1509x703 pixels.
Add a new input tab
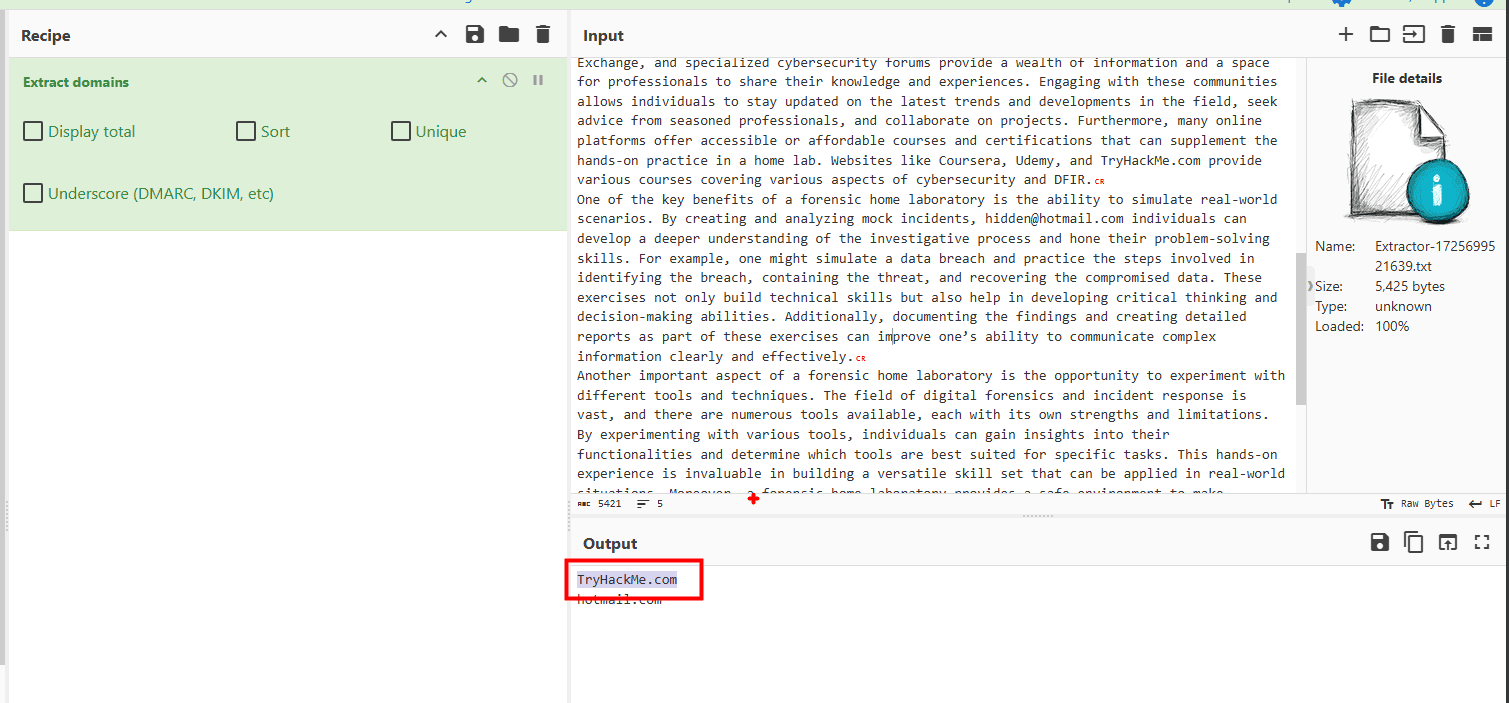[1346, 35]
